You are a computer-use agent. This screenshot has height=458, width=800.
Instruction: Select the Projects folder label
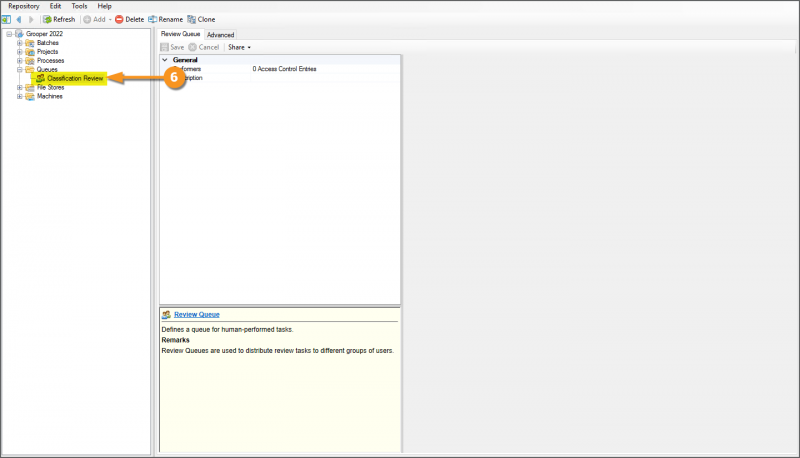(x=47, y=52)
